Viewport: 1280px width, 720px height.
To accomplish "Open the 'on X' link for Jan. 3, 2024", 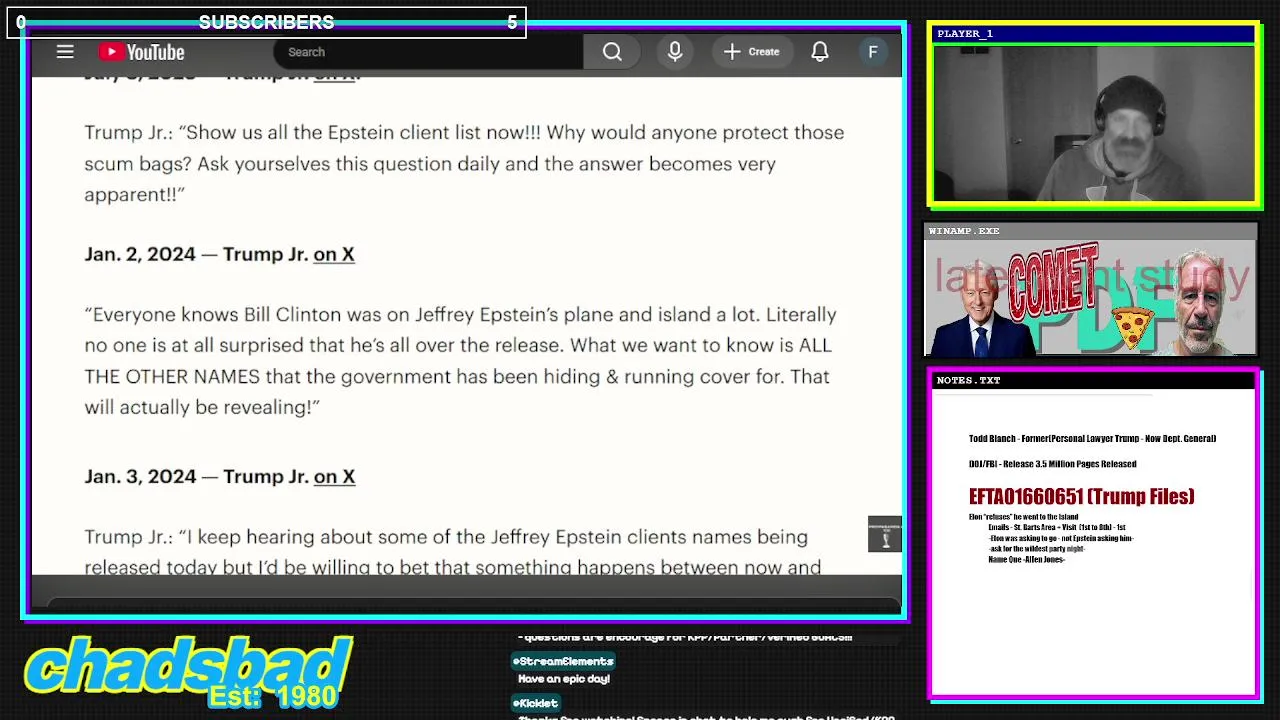I will click(x=334, y=476).
